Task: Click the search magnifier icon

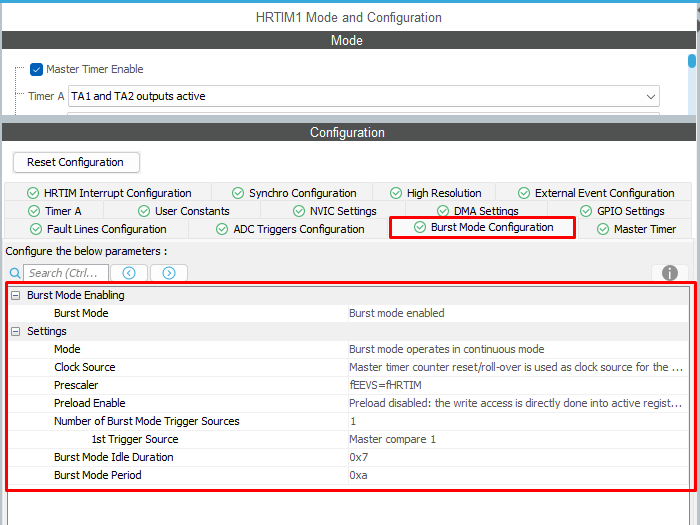Action: 15,273
